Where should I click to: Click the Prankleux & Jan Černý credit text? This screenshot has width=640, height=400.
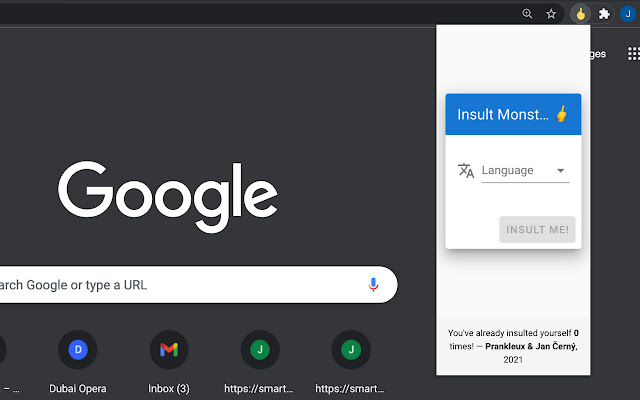click(531, 346)
